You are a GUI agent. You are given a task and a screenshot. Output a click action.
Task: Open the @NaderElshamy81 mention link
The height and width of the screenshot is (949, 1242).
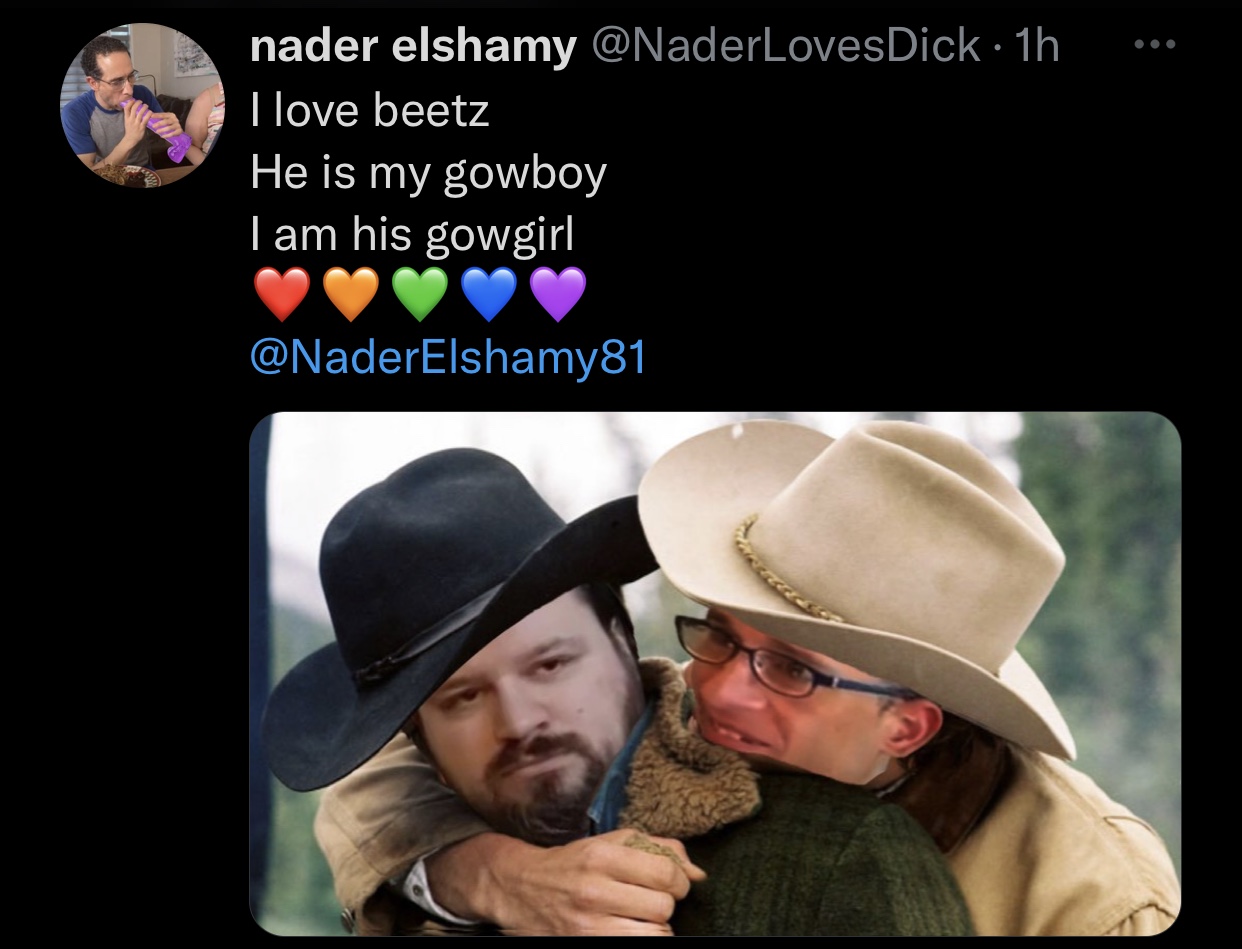coord(449,357)
